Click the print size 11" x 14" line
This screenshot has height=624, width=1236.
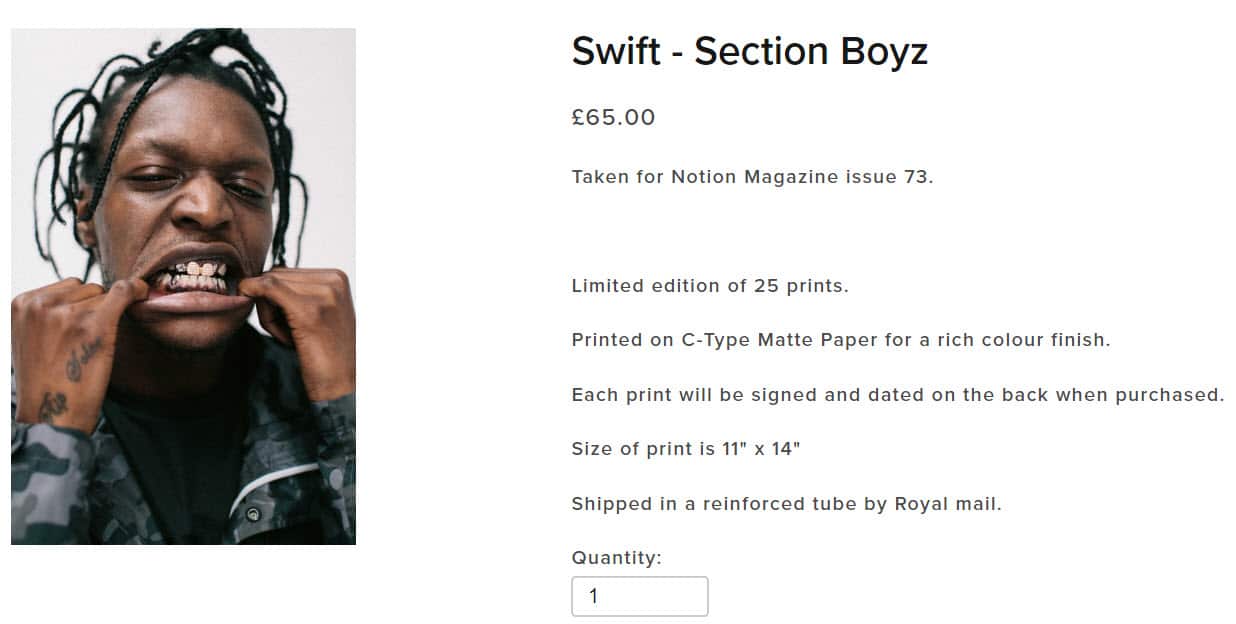(685, 449)
